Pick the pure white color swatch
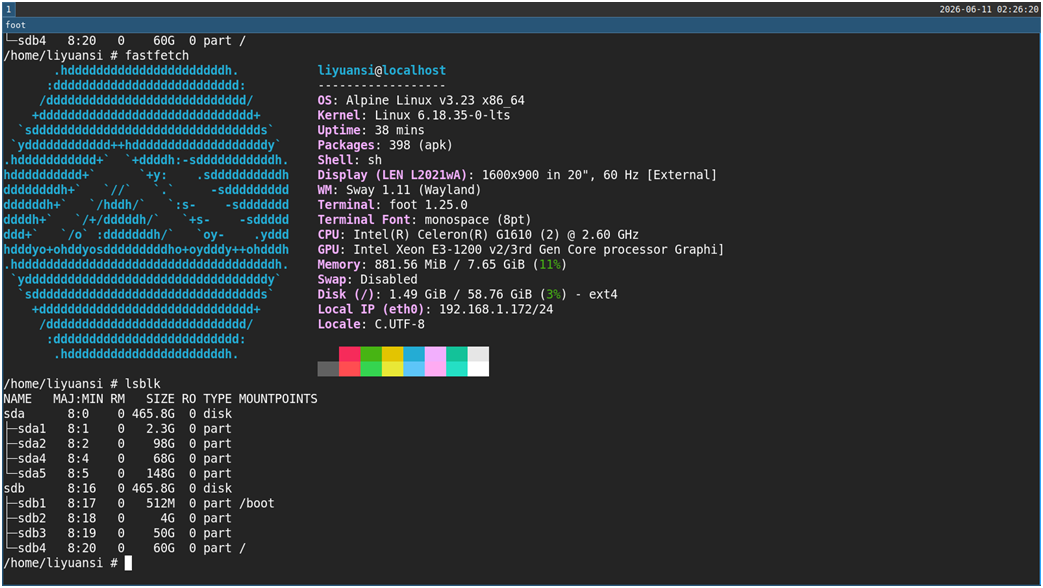Image resolution: width=1043 pixels, height=588 pixels. click(x=478, y=369)
